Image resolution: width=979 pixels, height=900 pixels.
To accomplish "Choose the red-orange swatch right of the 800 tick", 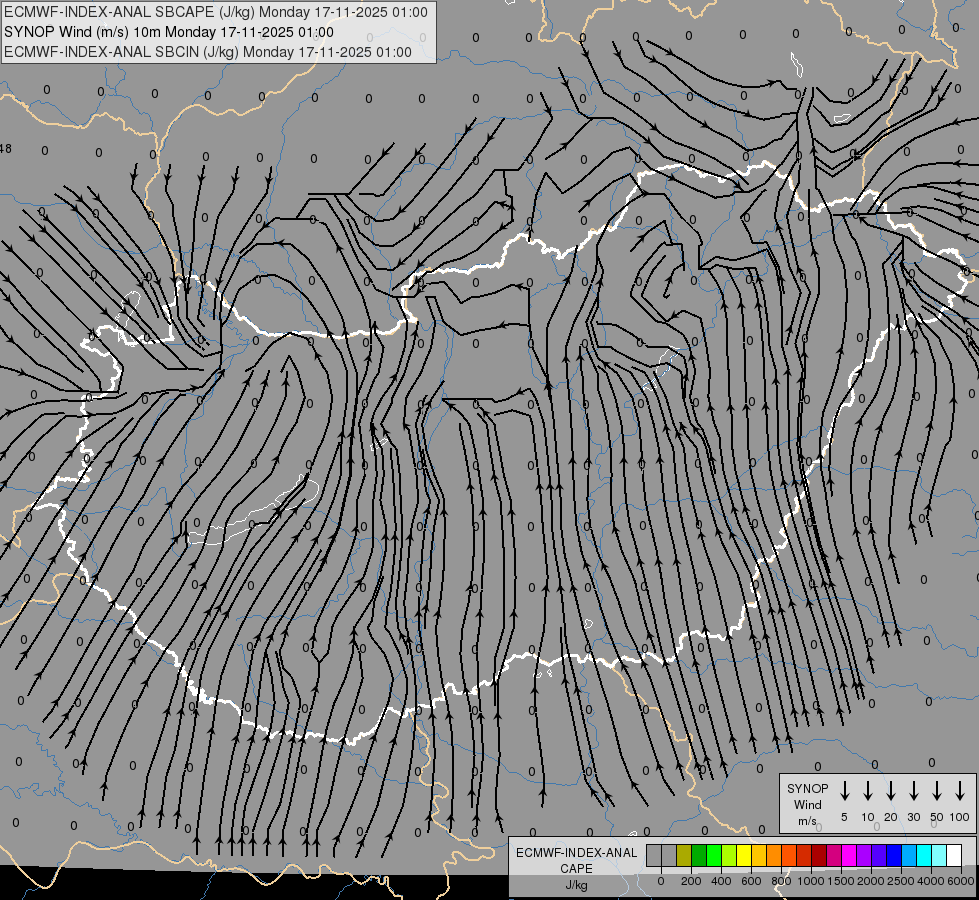I will pos(789,855).
